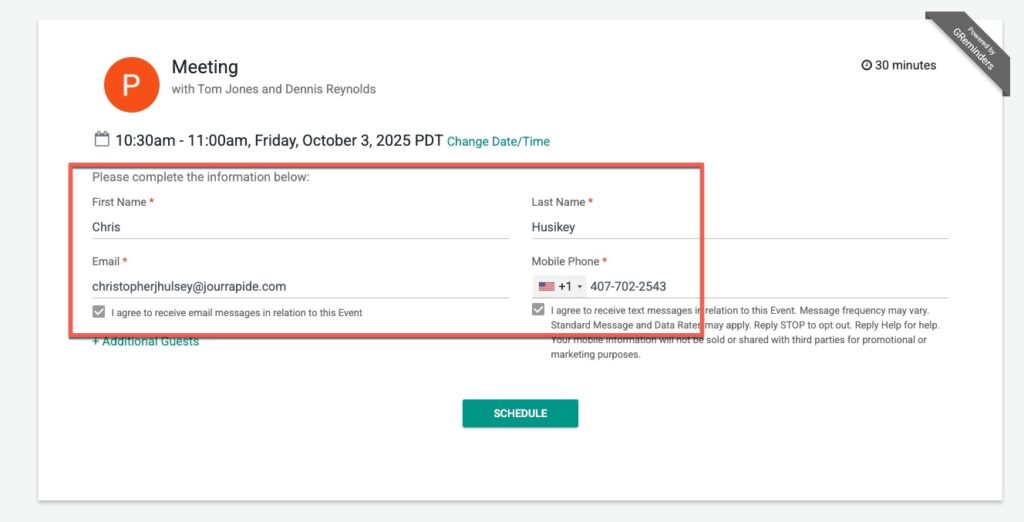Click the Mobile Phone number field
1024x522 pixels.
(760, 287)
